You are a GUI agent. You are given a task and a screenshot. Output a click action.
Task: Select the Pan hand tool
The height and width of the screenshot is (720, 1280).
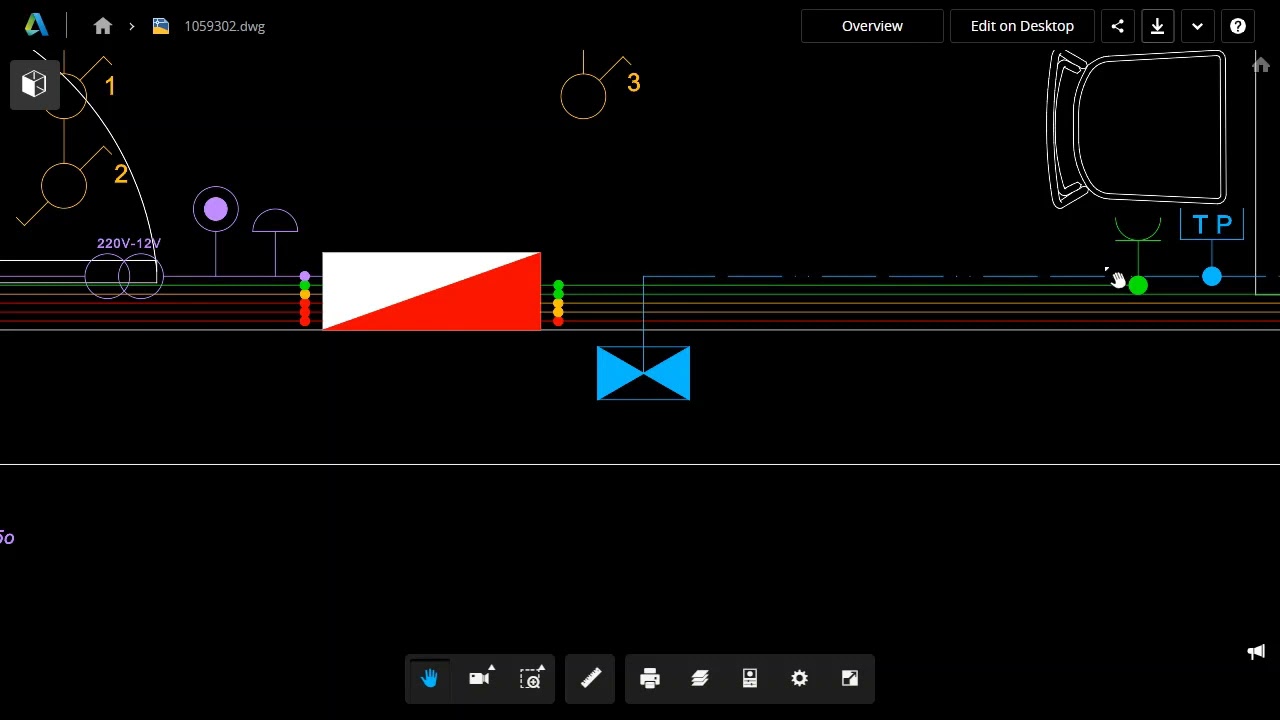click(x=430, y=679)
